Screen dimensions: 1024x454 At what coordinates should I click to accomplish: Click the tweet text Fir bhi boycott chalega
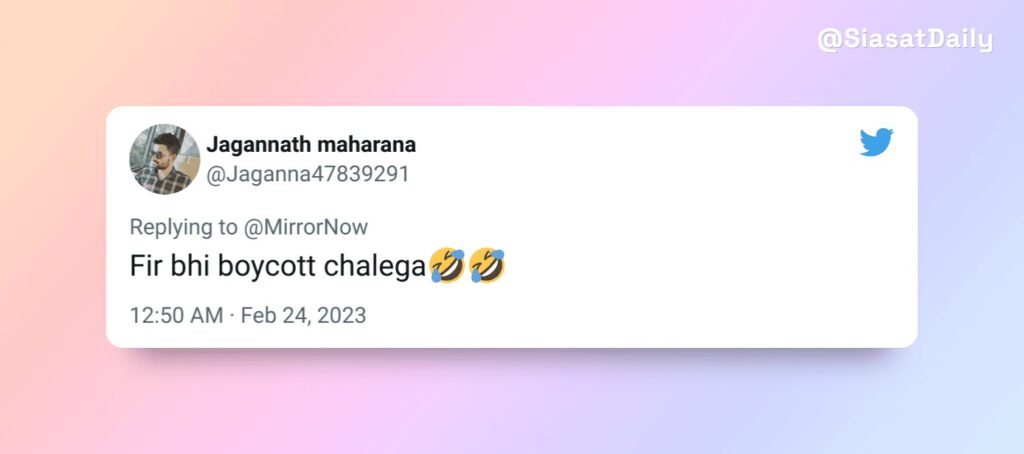click(x=278, y=267)
